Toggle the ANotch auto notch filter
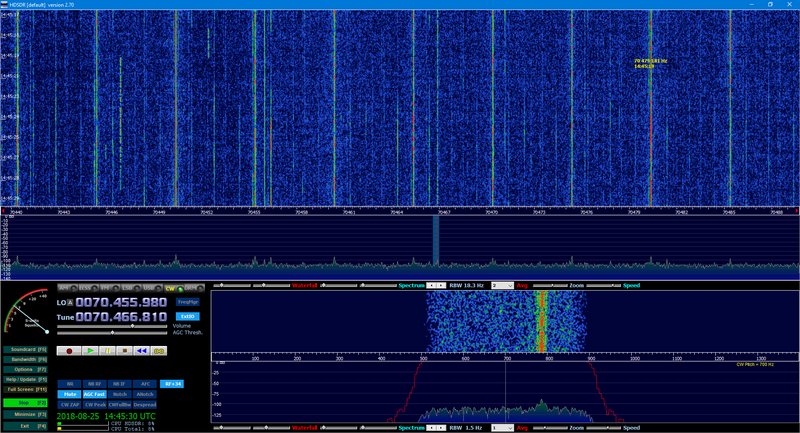This screenshot has width=800, height=433. pos(145,394)
